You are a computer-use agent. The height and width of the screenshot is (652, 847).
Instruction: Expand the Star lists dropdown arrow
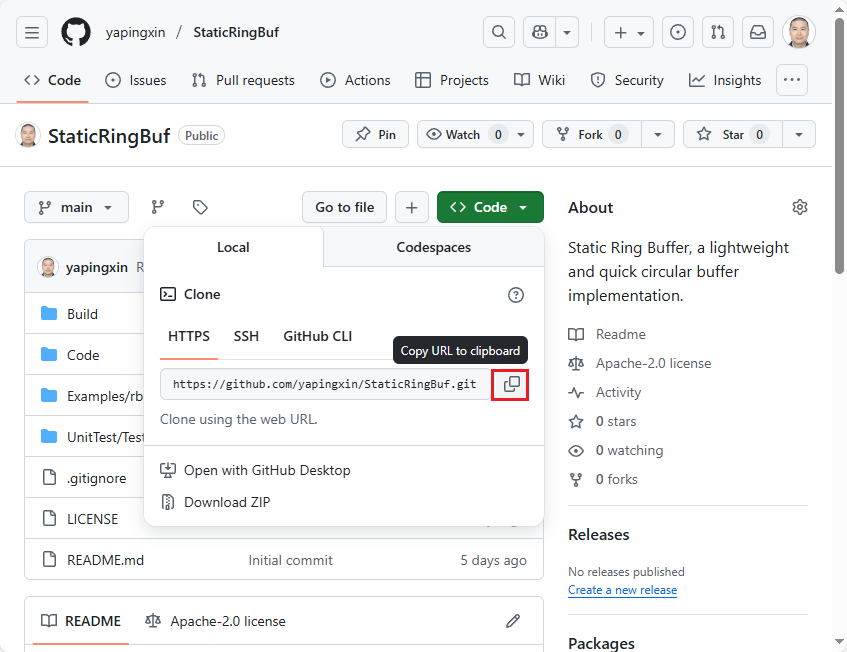tap(799, 135)
